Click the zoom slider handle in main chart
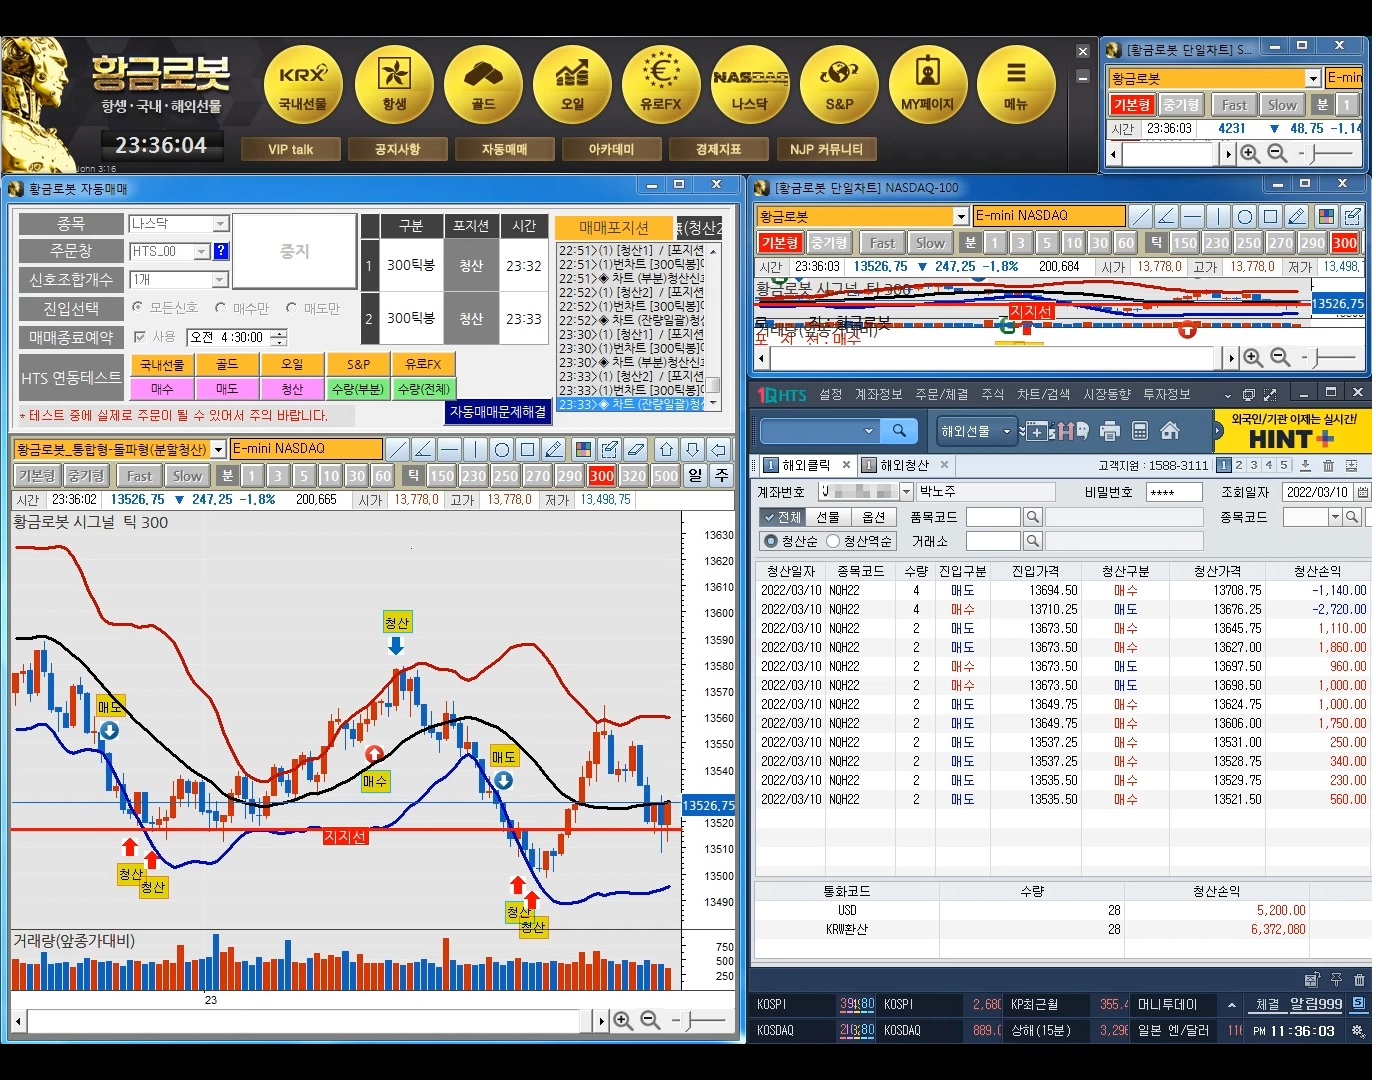 (690, 1020)
